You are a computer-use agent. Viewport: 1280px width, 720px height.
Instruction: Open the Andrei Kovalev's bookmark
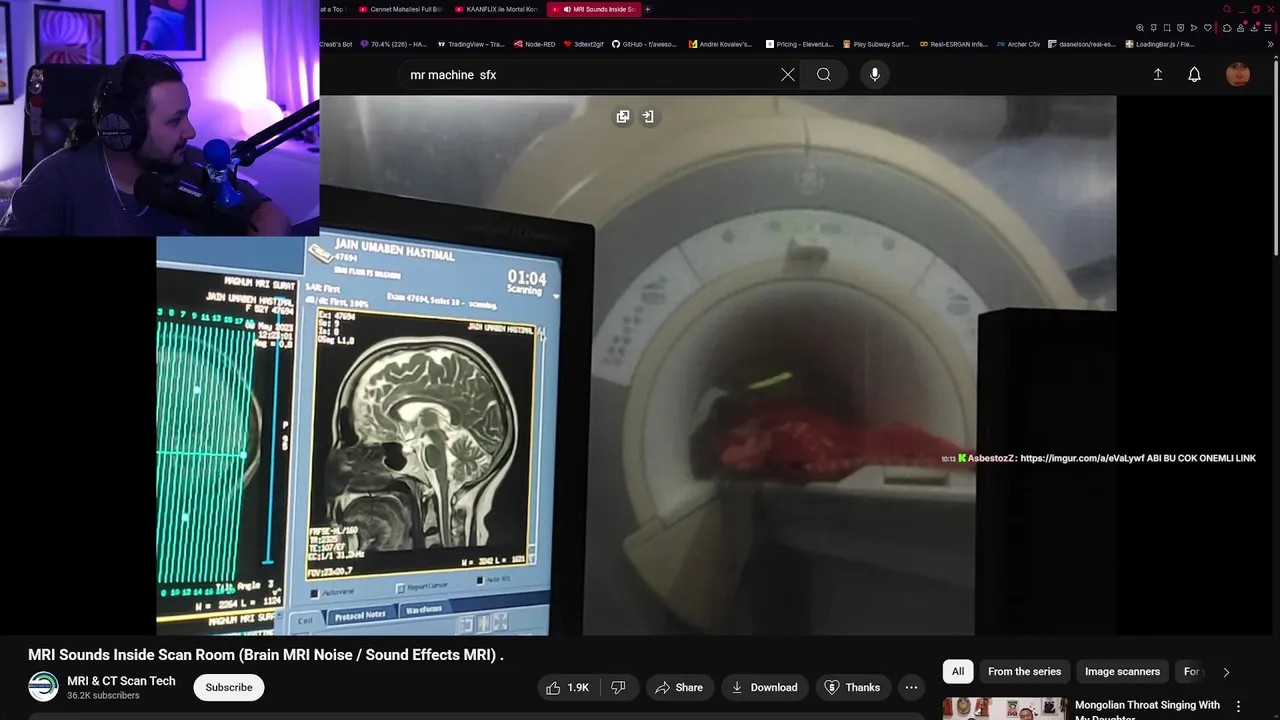coord(721,44)
